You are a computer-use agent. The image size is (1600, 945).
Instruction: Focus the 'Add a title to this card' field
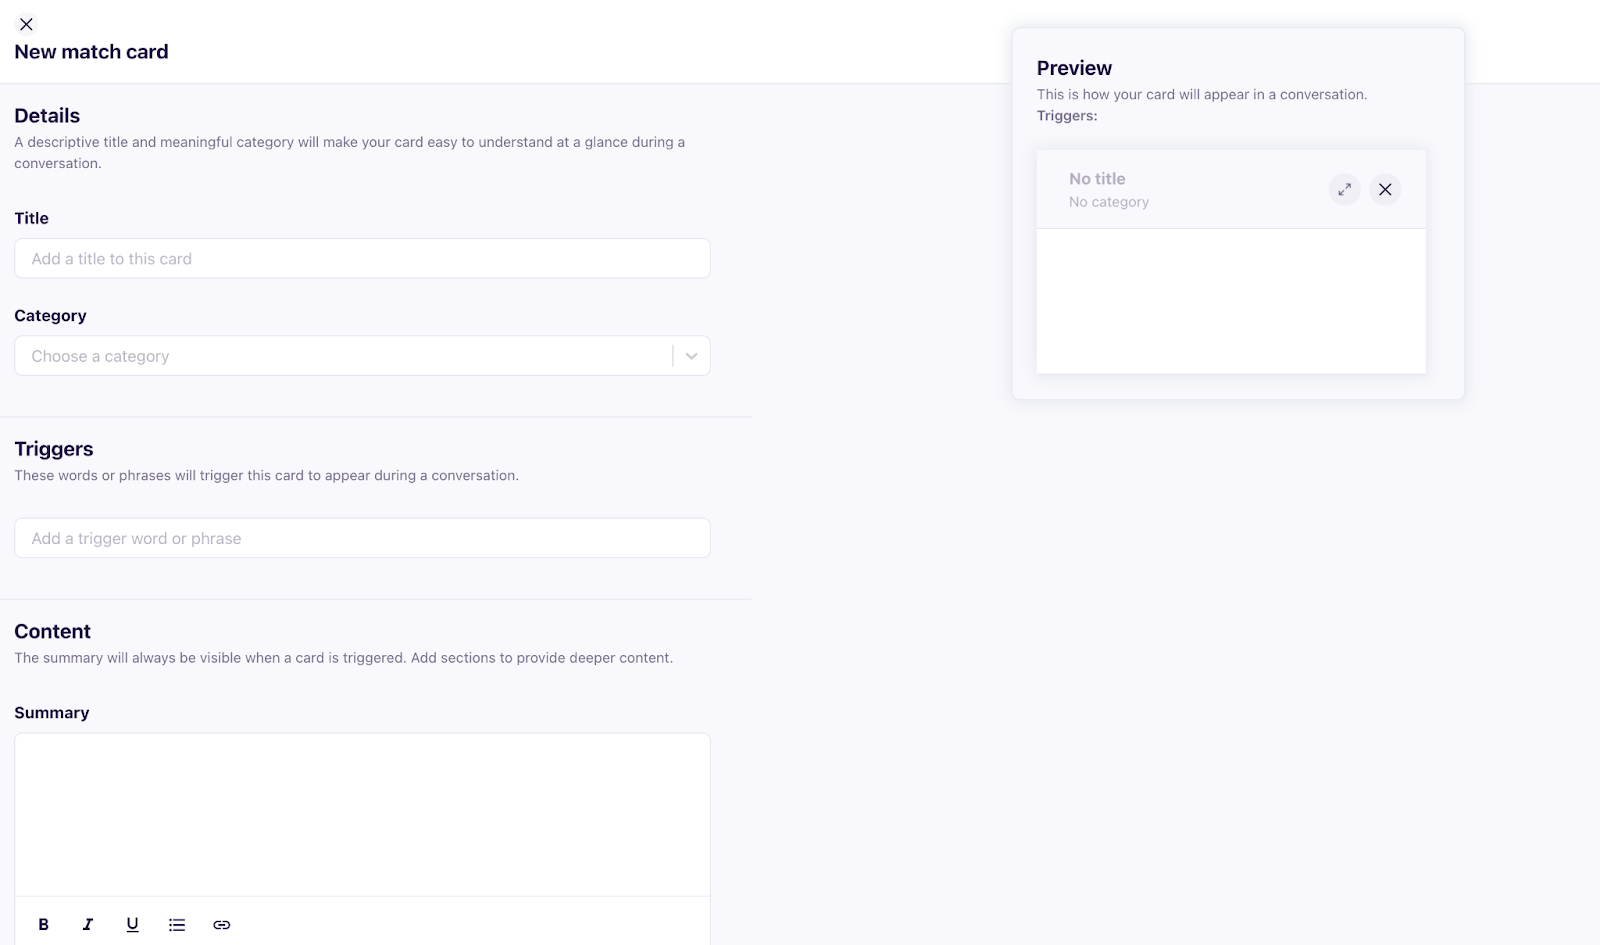click(x=362, y=259)
